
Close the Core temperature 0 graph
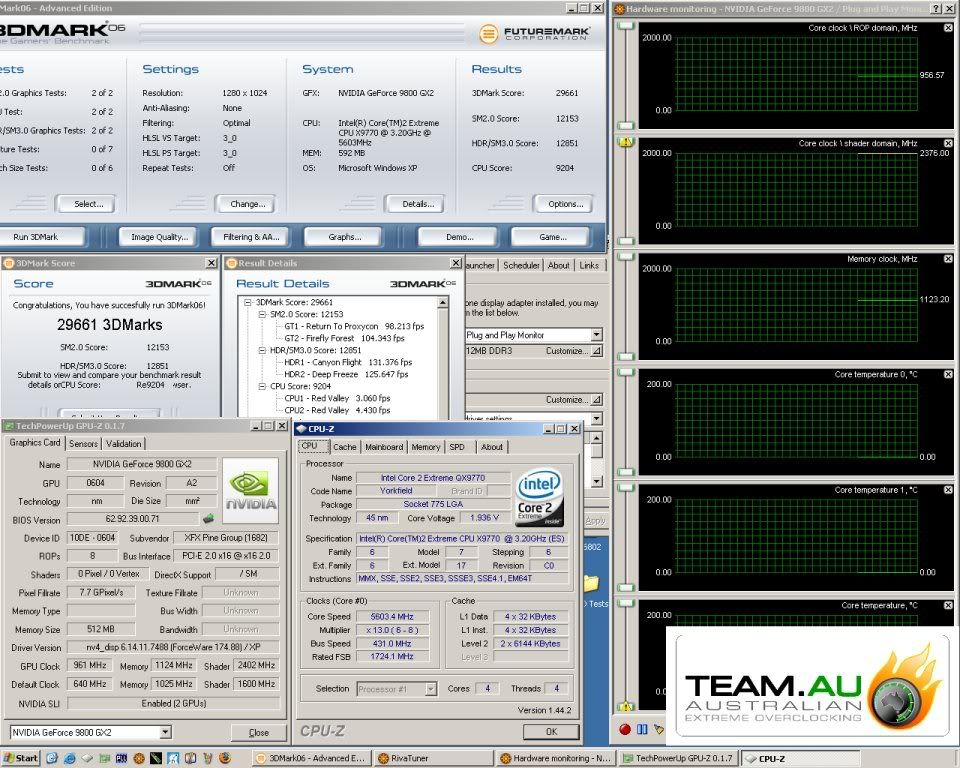948,374
